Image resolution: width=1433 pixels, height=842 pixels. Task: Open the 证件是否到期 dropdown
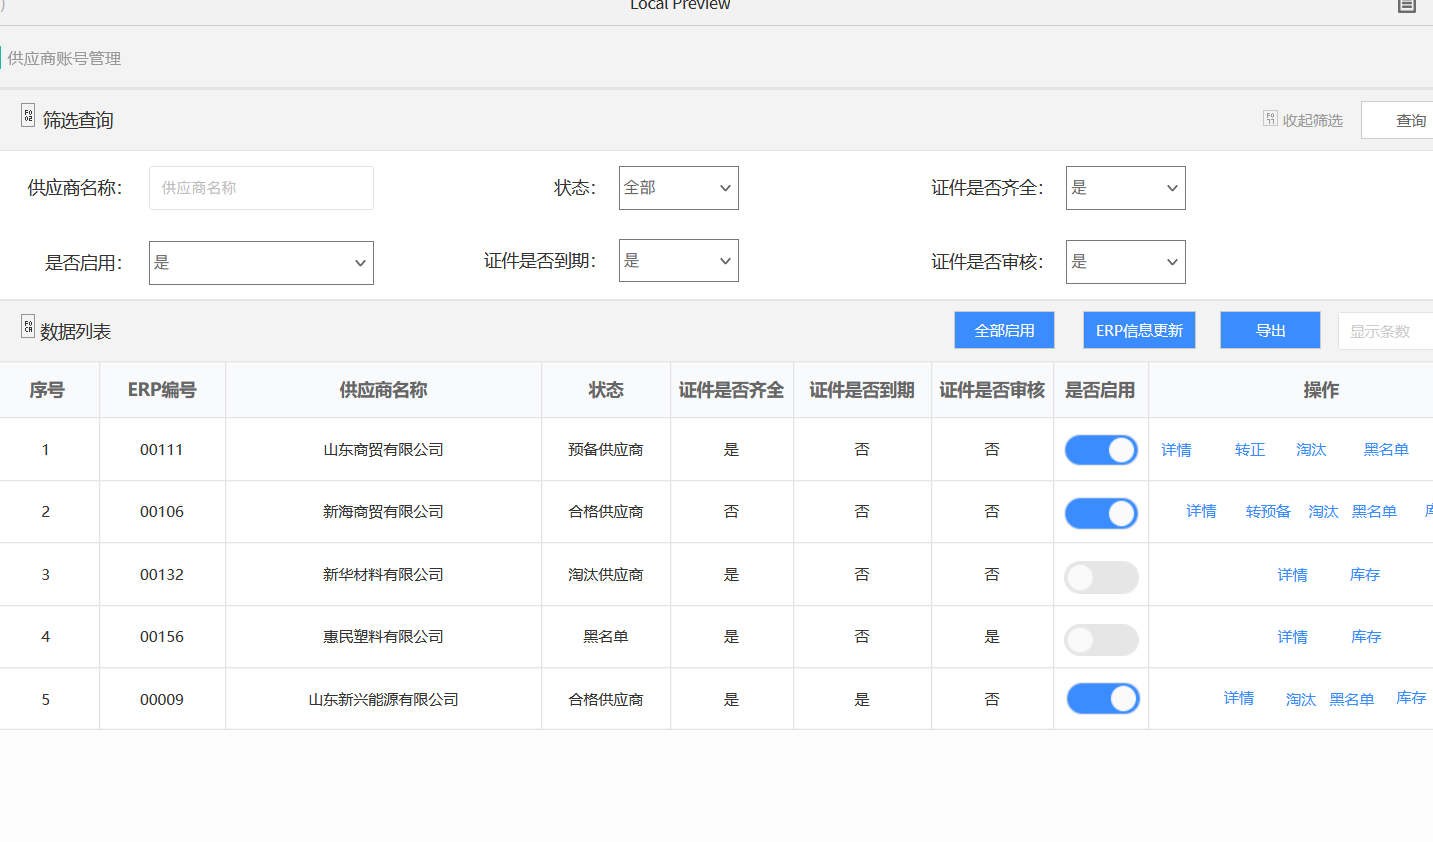tap(679, 261)
